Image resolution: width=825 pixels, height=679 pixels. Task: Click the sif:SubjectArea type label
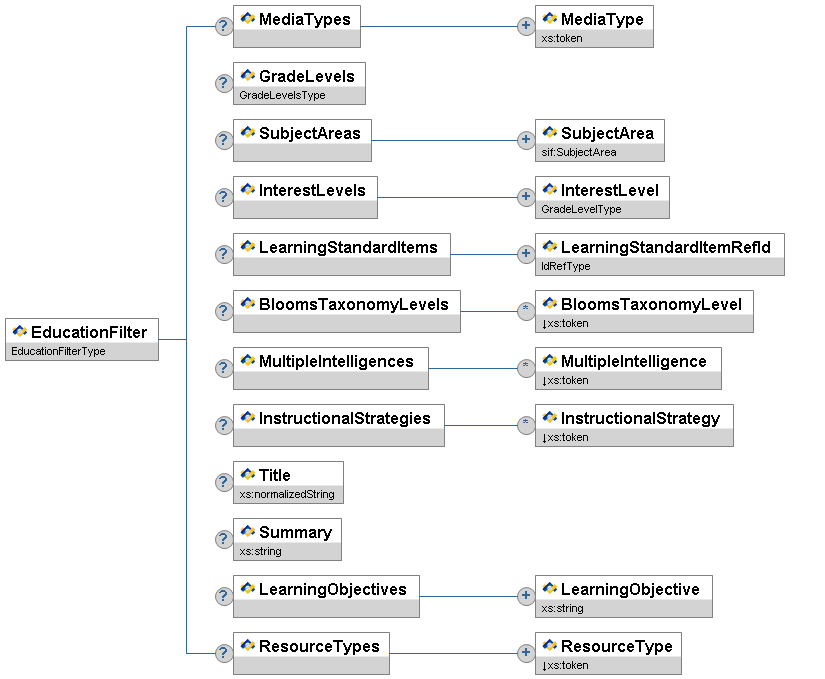click(579, 153)
